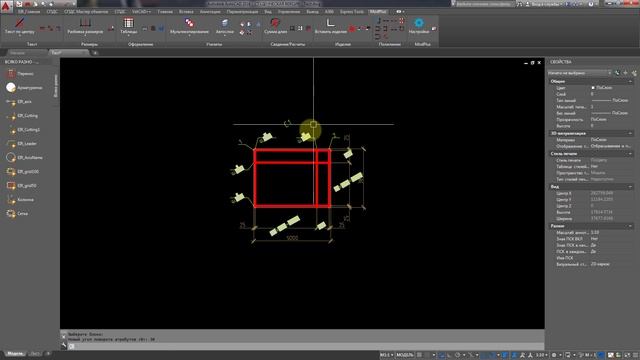The height and width of the screenshot is (360, 640).
Task: Click the command line wrench icon
Action: point(64,346)
